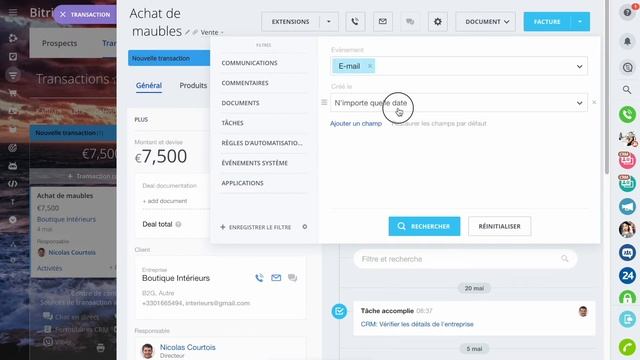
Task: Switch to the Produits tab
Action: [x=193, y=85]
